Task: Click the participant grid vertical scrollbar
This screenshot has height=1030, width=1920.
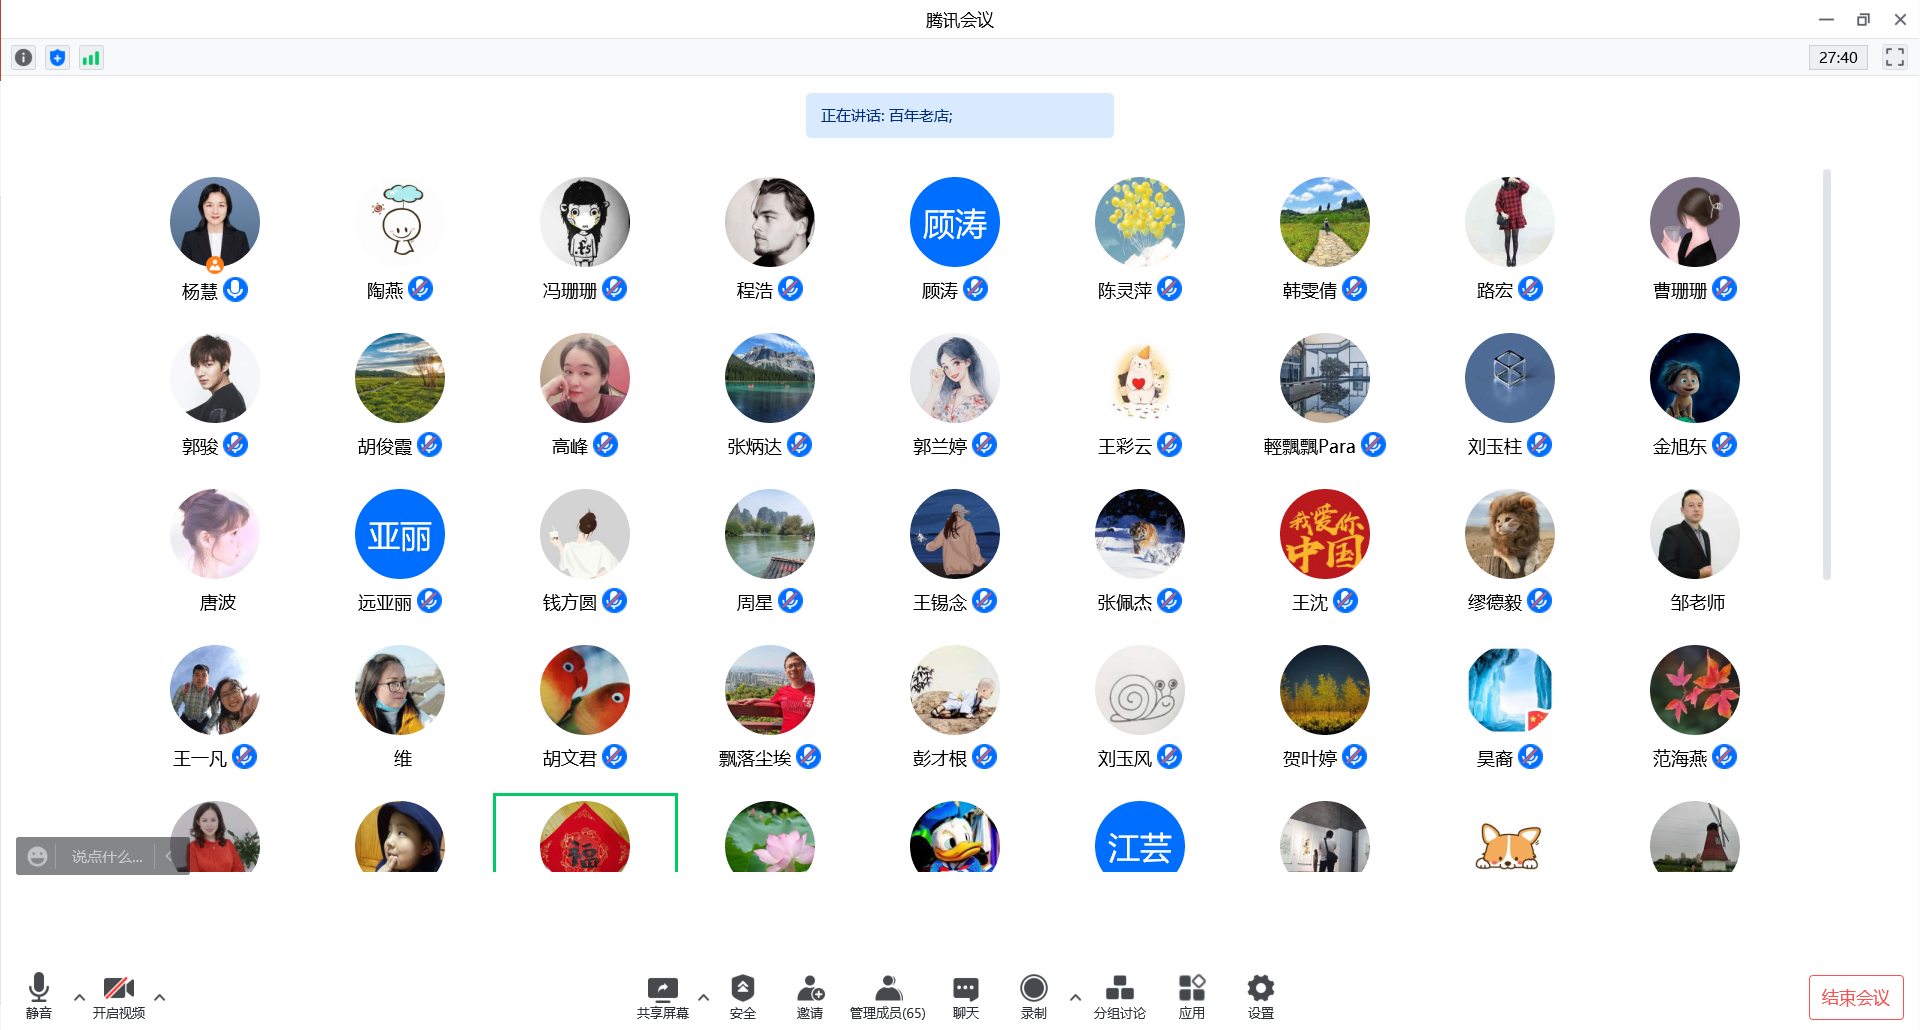Action: point(1826,375)
